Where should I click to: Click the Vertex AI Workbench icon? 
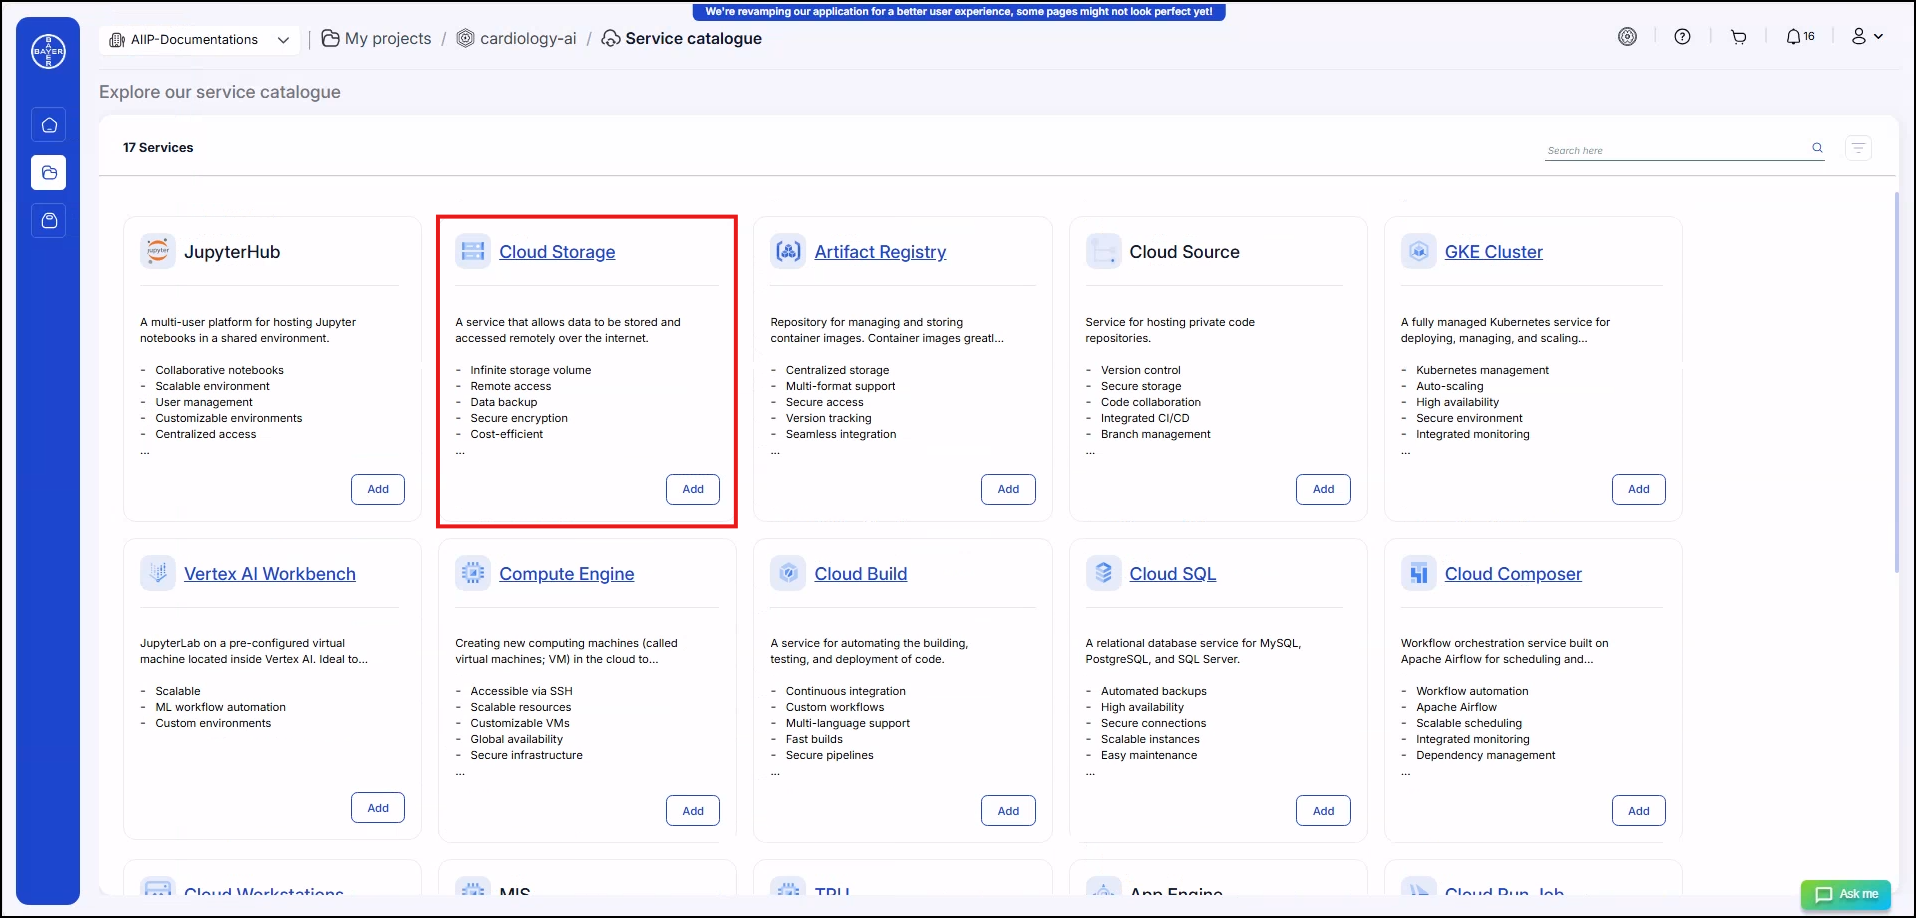coord(158,573)
